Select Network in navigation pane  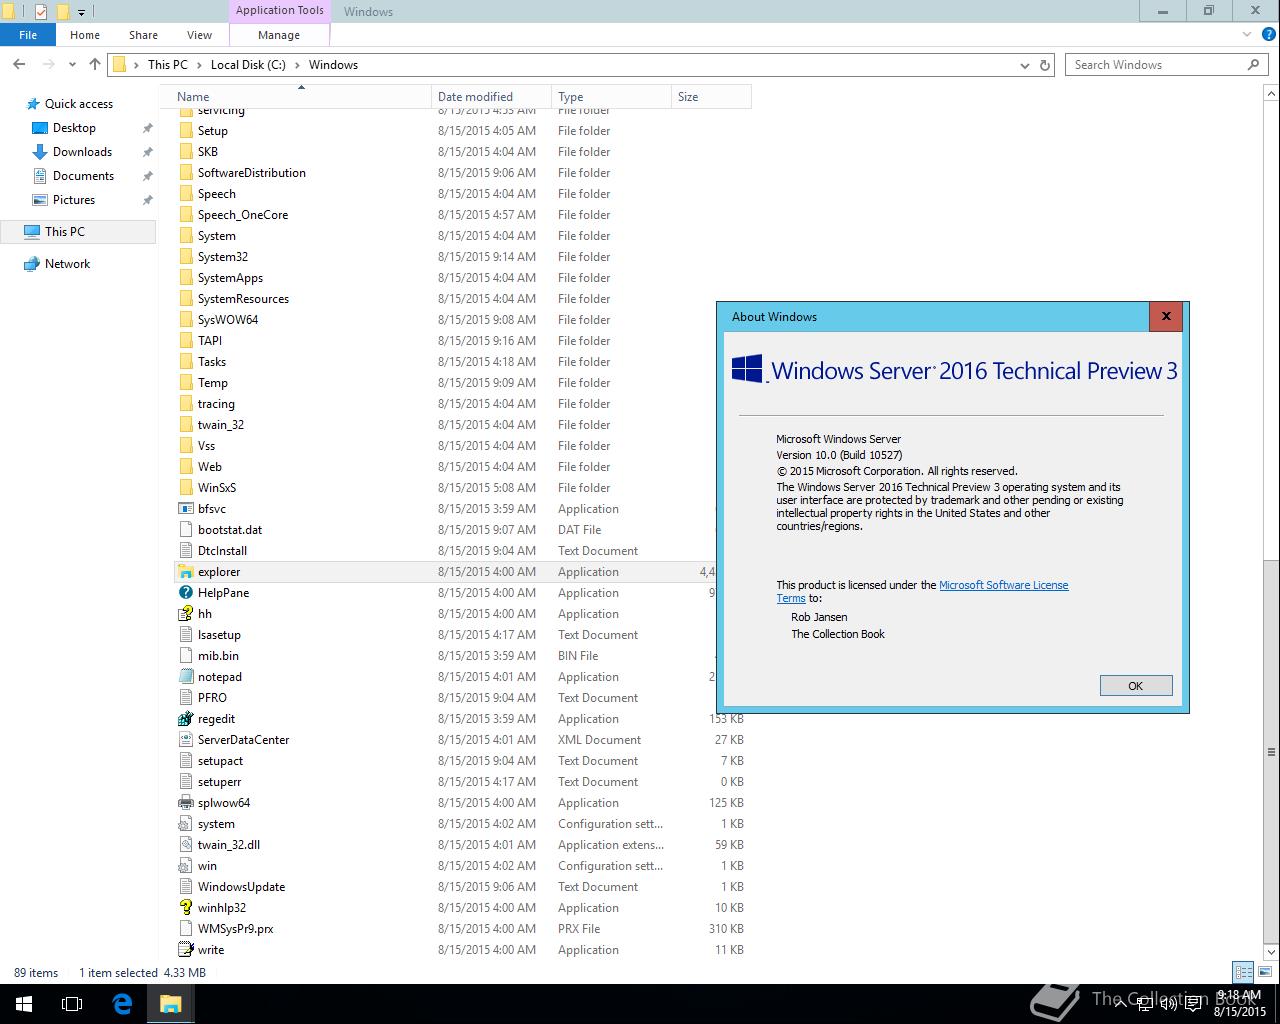click(x=67, y=264)
